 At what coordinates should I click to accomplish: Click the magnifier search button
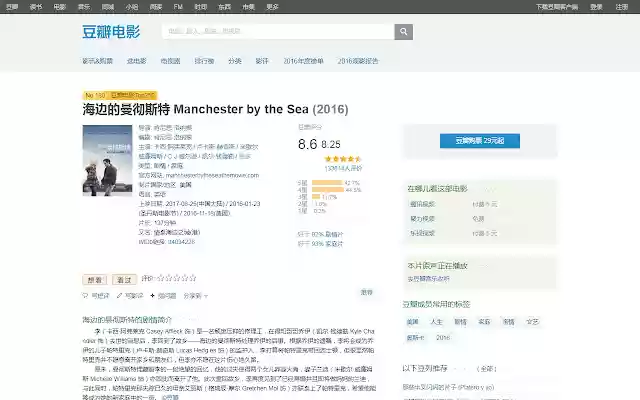click(x=403, y=31)
